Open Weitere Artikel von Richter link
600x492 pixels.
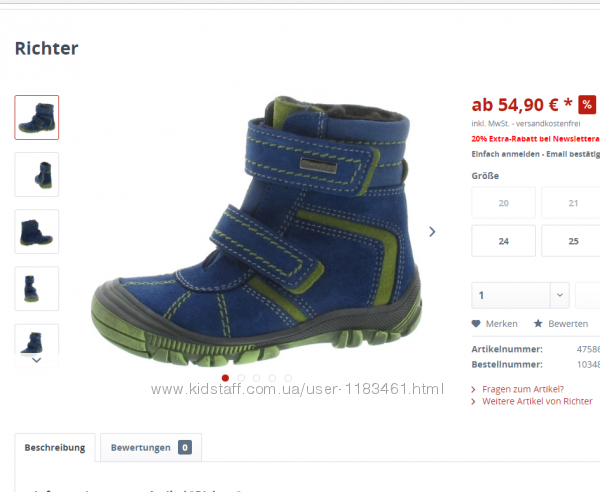537,401
